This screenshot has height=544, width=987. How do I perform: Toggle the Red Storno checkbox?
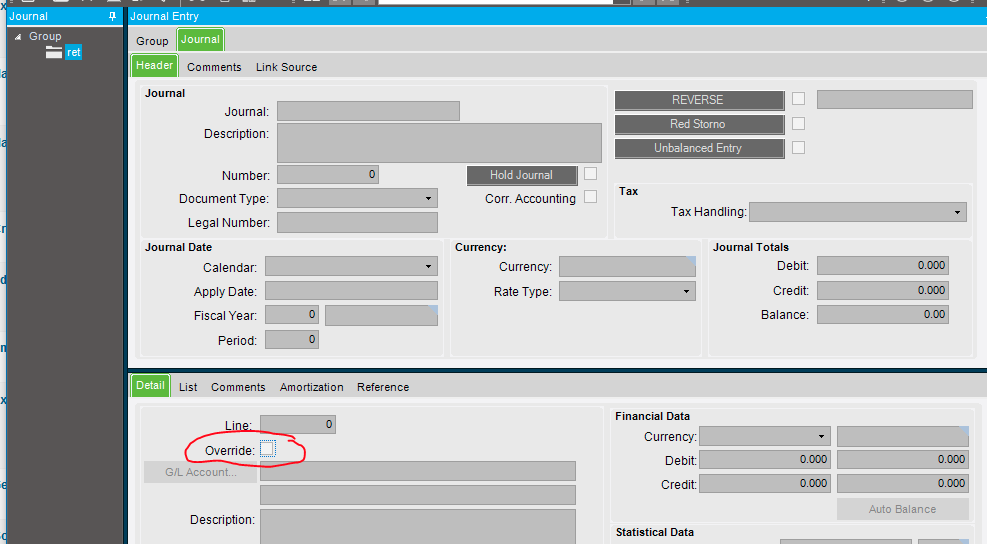click(x=798, y=123)
